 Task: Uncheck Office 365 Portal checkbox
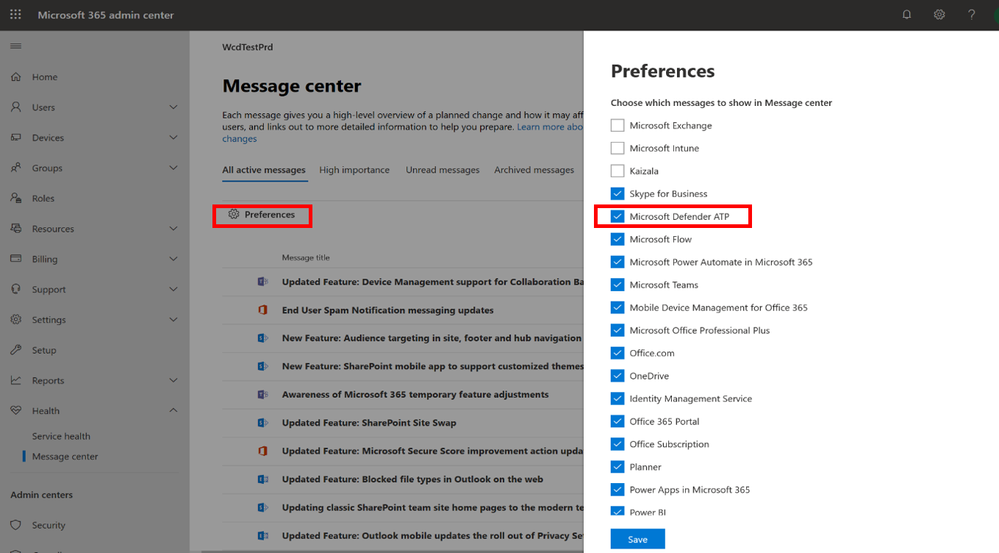click(617, 421)
